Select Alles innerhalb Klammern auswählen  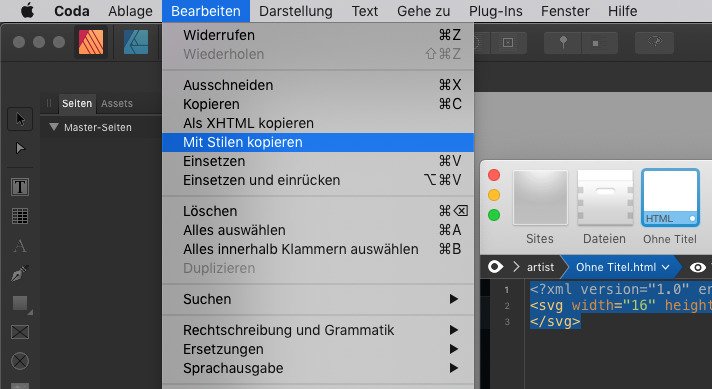point(318,249)
